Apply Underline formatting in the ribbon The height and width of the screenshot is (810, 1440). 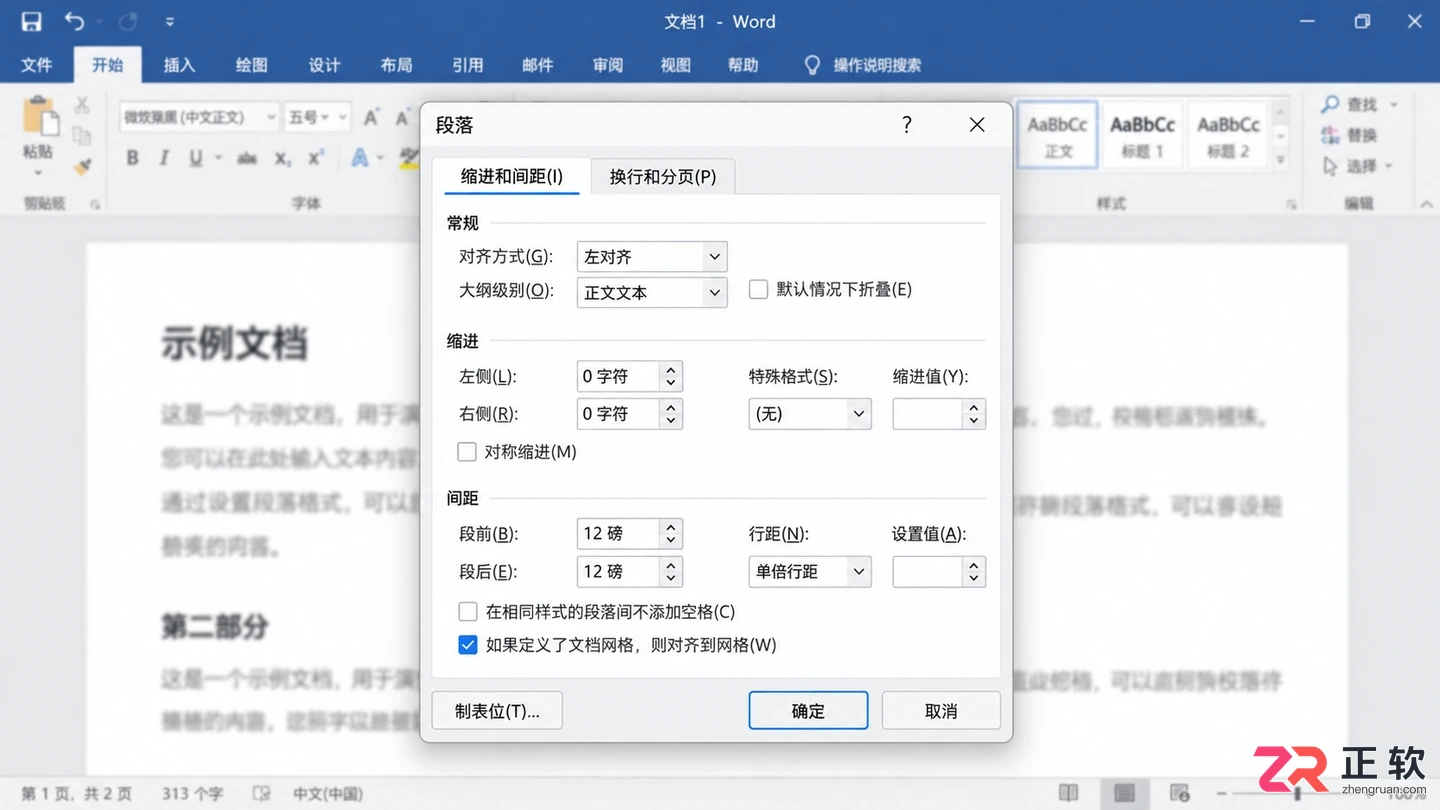pos(196,158)
